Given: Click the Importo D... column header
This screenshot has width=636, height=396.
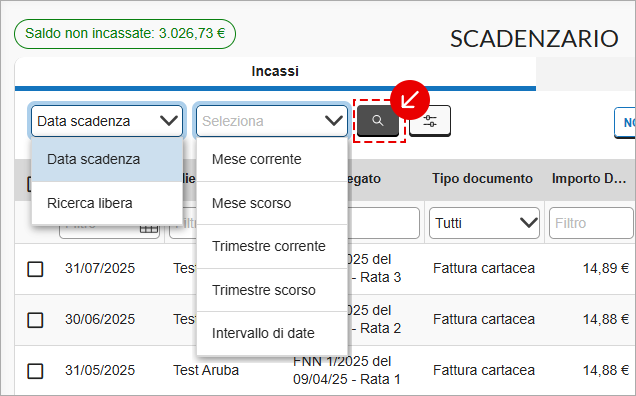Looking at the screenshot, I should click(x=589, y=179).
